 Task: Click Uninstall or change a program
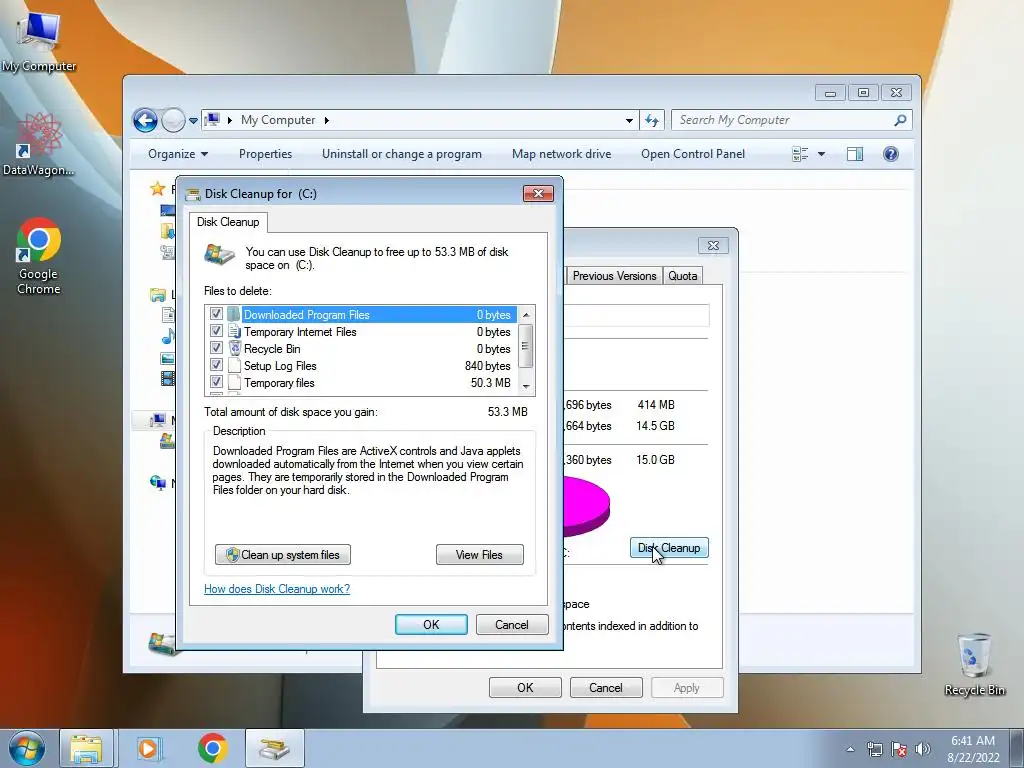coord(402,154)
